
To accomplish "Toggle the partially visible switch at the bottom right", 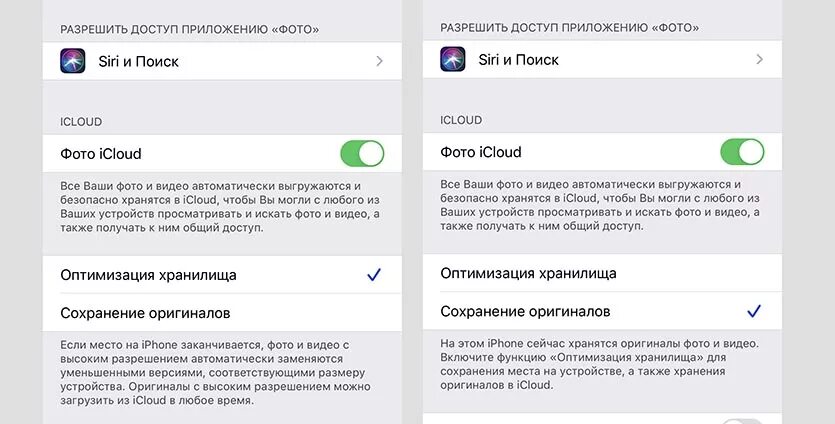I will coord(742,421).
